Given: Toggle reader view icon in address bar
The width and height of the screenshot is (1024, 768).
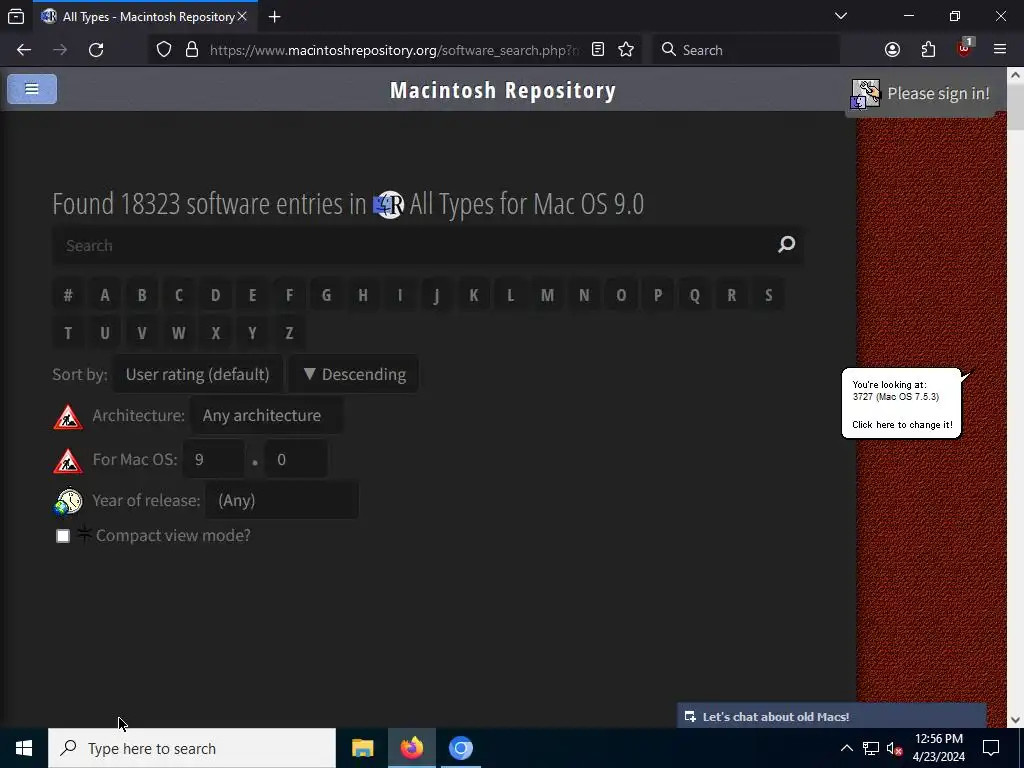Looking at the screenshot, I should click(x=598, y=50).
